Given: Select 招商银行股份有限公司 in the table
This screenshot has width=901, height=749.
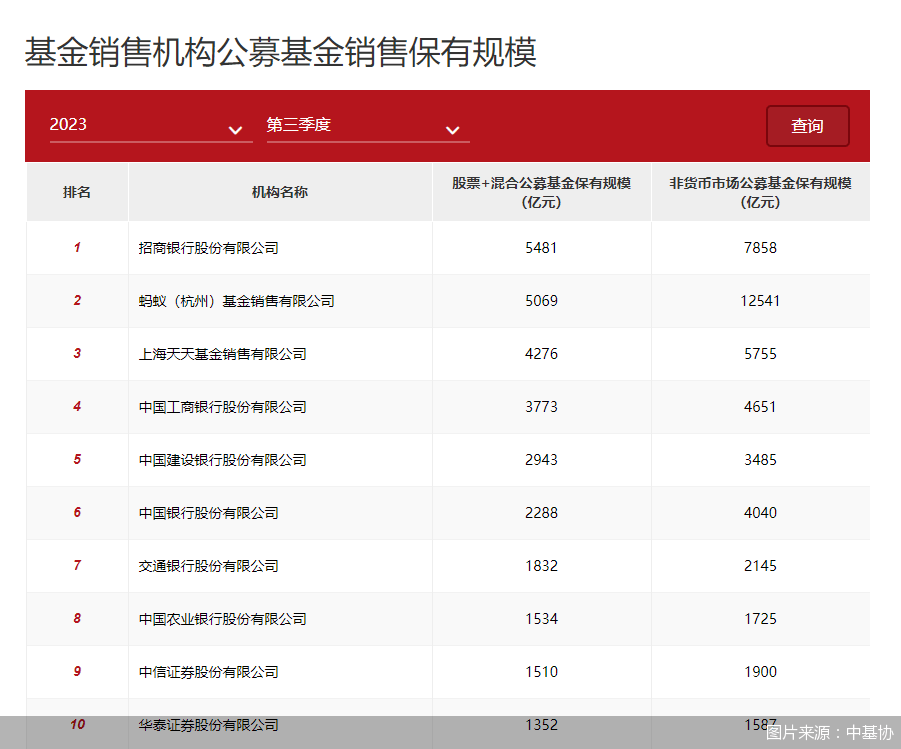Looking at the screenshot, I should (209, 248).
